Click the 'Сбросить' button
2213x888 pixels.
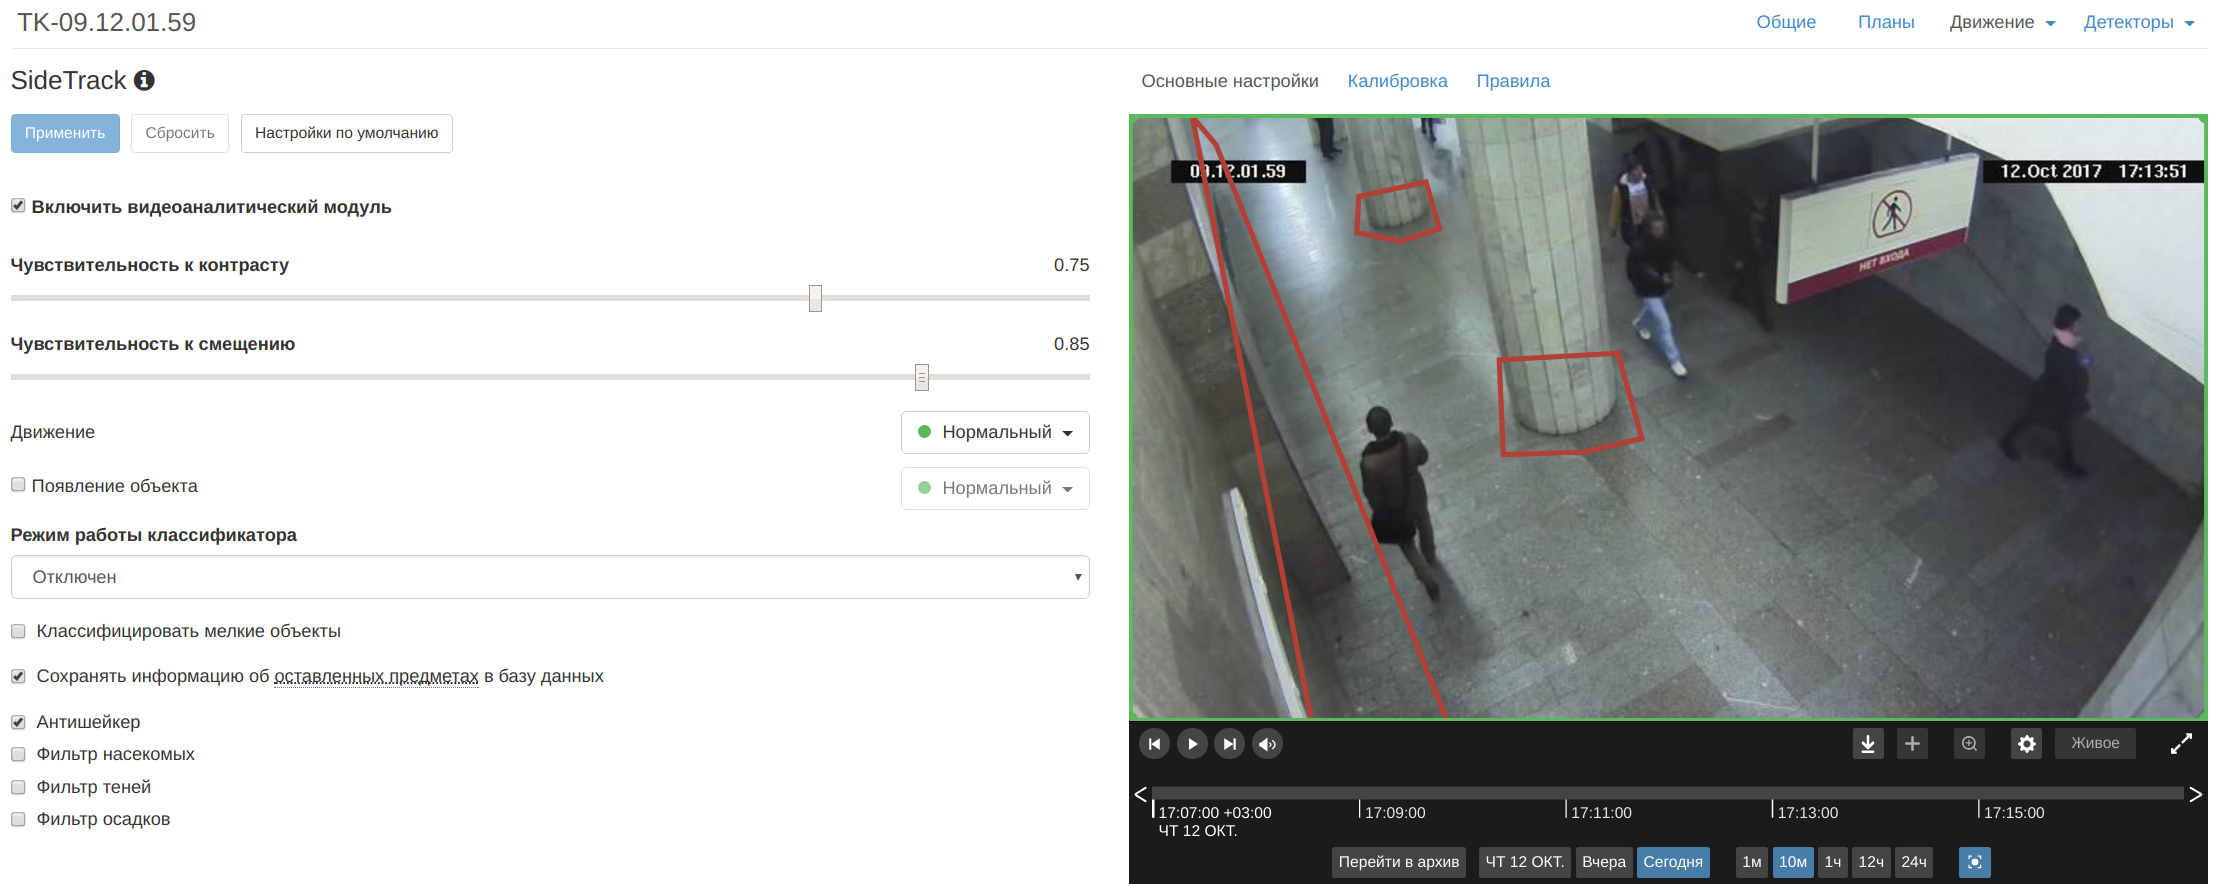[180, 133]
